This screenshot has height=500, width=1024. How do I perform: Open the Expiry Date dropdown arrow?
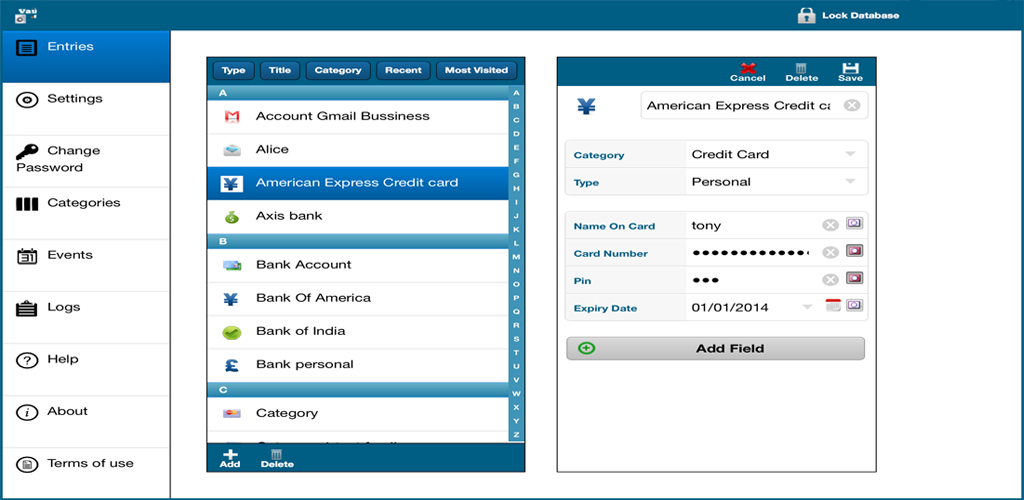pos(808,307)
